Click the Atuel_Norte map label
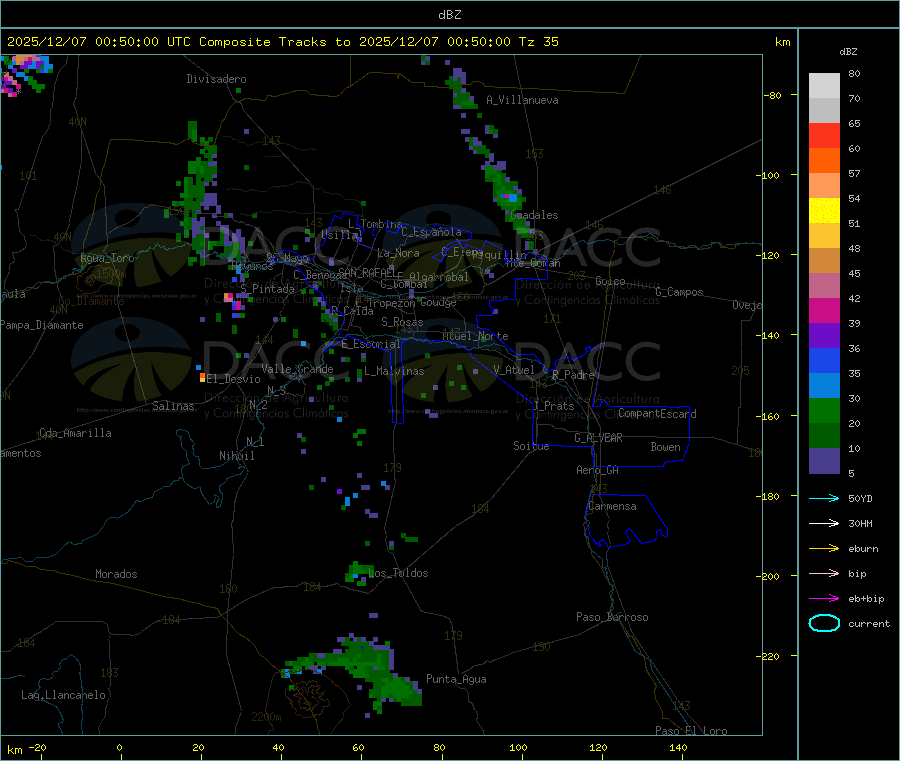This screenshot has height=761, width=900. click(x=475, y=336)
